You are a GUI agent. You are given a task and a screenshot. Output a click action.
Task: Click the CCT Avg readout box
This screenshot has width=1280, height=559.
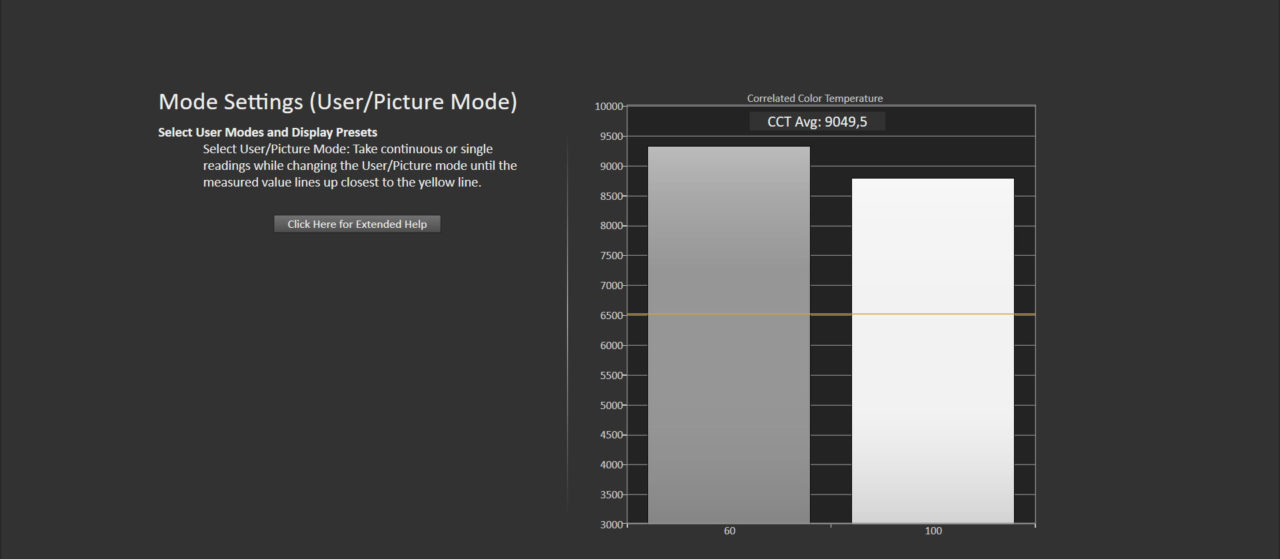817,121
